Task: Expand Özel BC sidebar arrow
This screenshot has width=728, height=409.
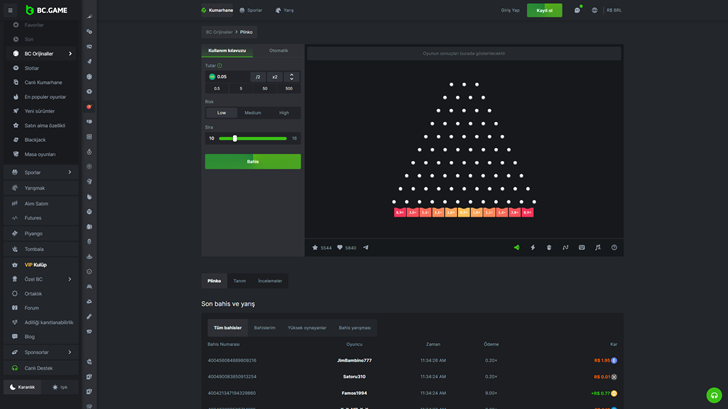Action: coord(70,279)
